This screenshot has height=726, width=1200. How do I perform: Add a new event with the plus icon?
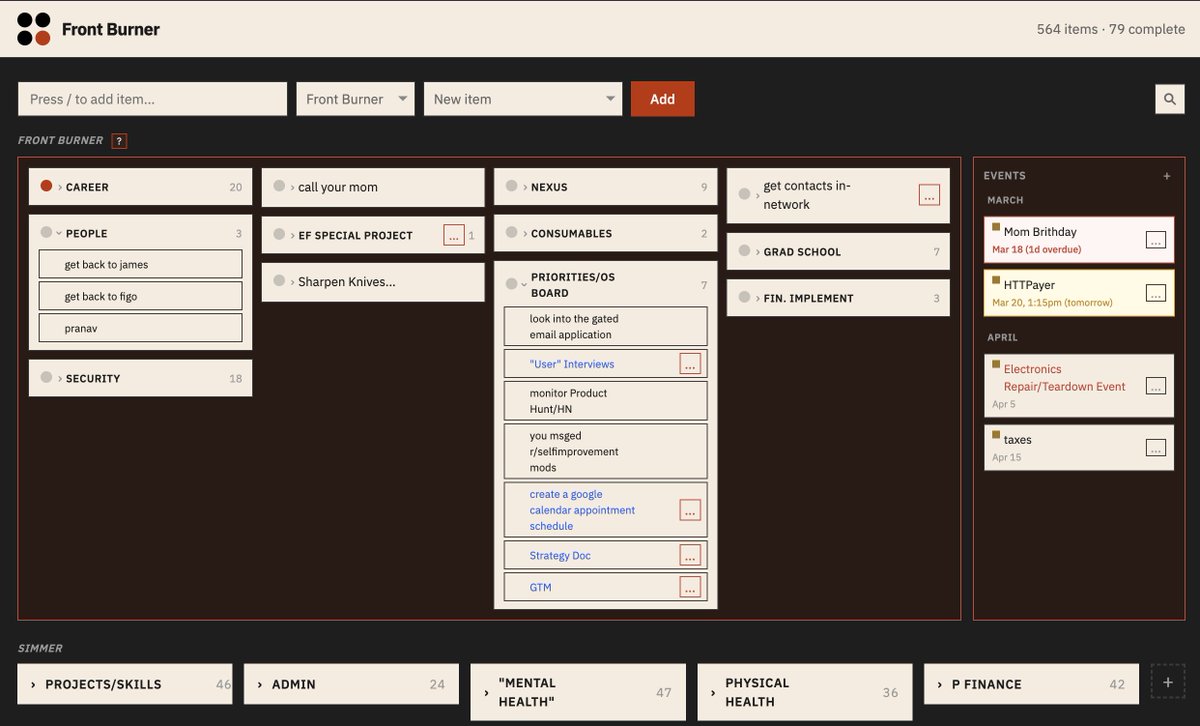click(x=1166, y=176)
